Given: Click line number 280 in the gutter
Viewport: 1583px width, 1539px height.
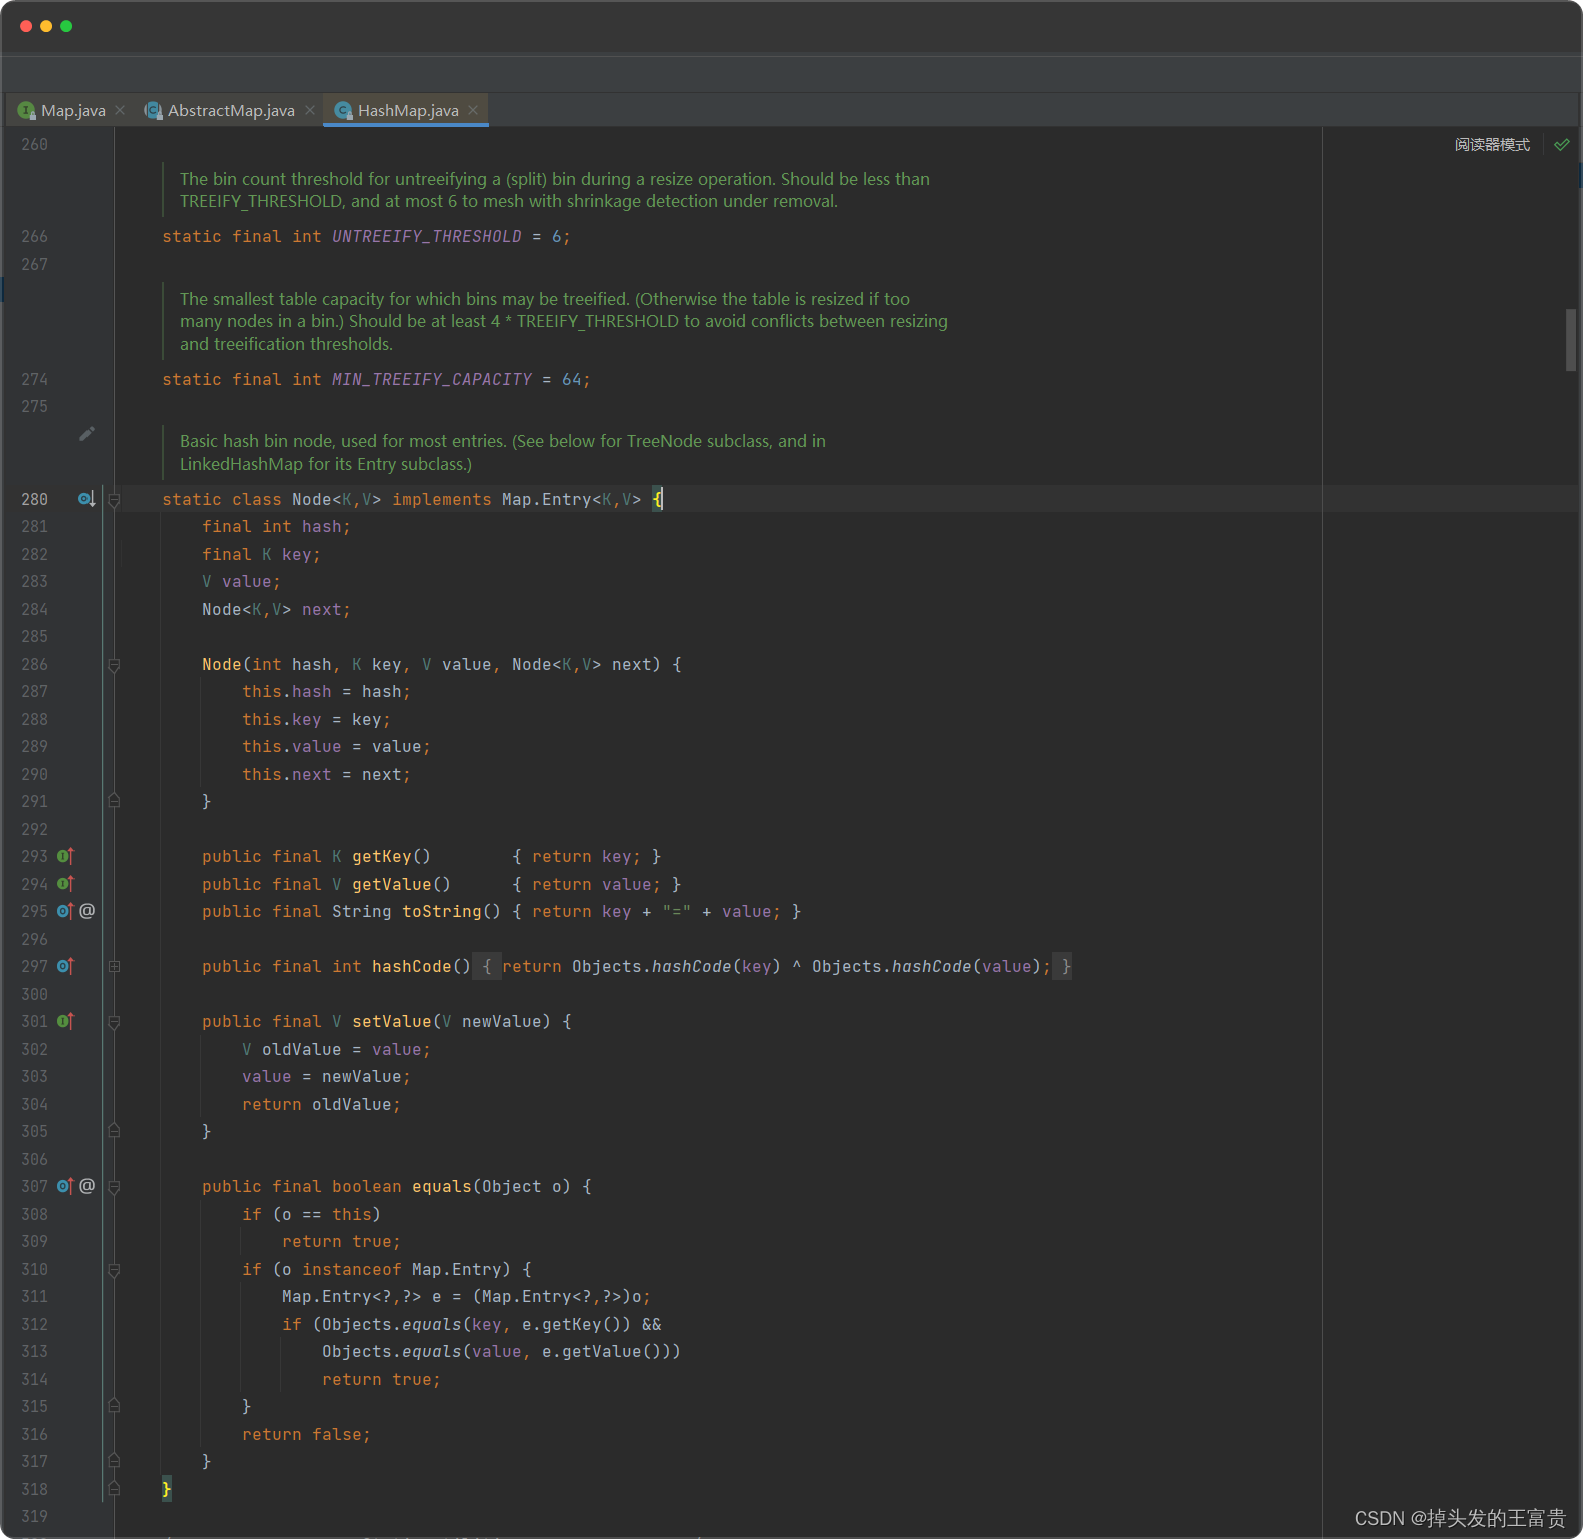Looking at the screenshot, I should point(35,500).
